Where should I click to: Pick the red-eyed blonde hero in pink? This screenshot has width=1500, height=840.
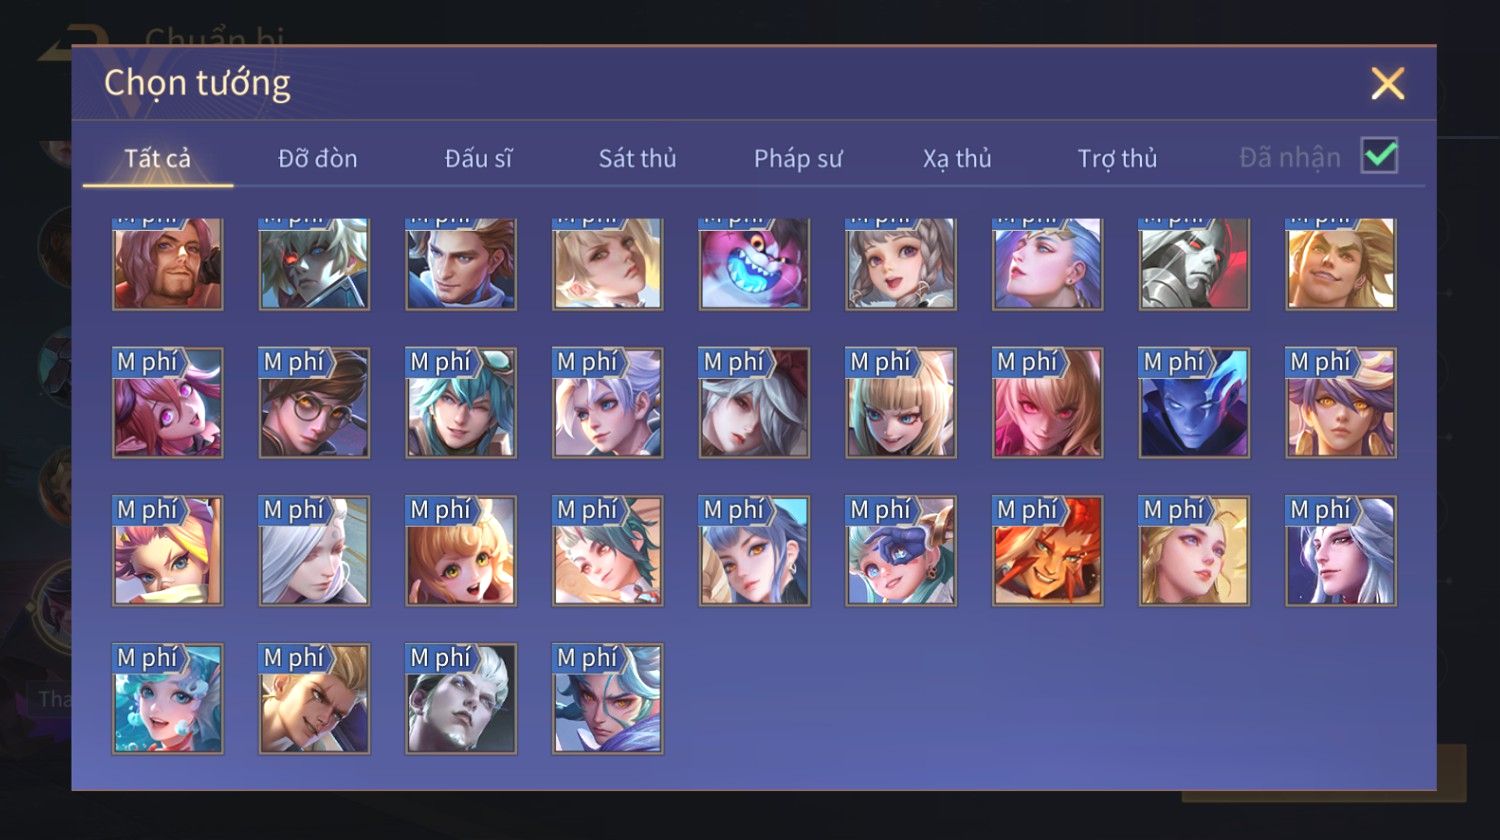point(1047,403)
